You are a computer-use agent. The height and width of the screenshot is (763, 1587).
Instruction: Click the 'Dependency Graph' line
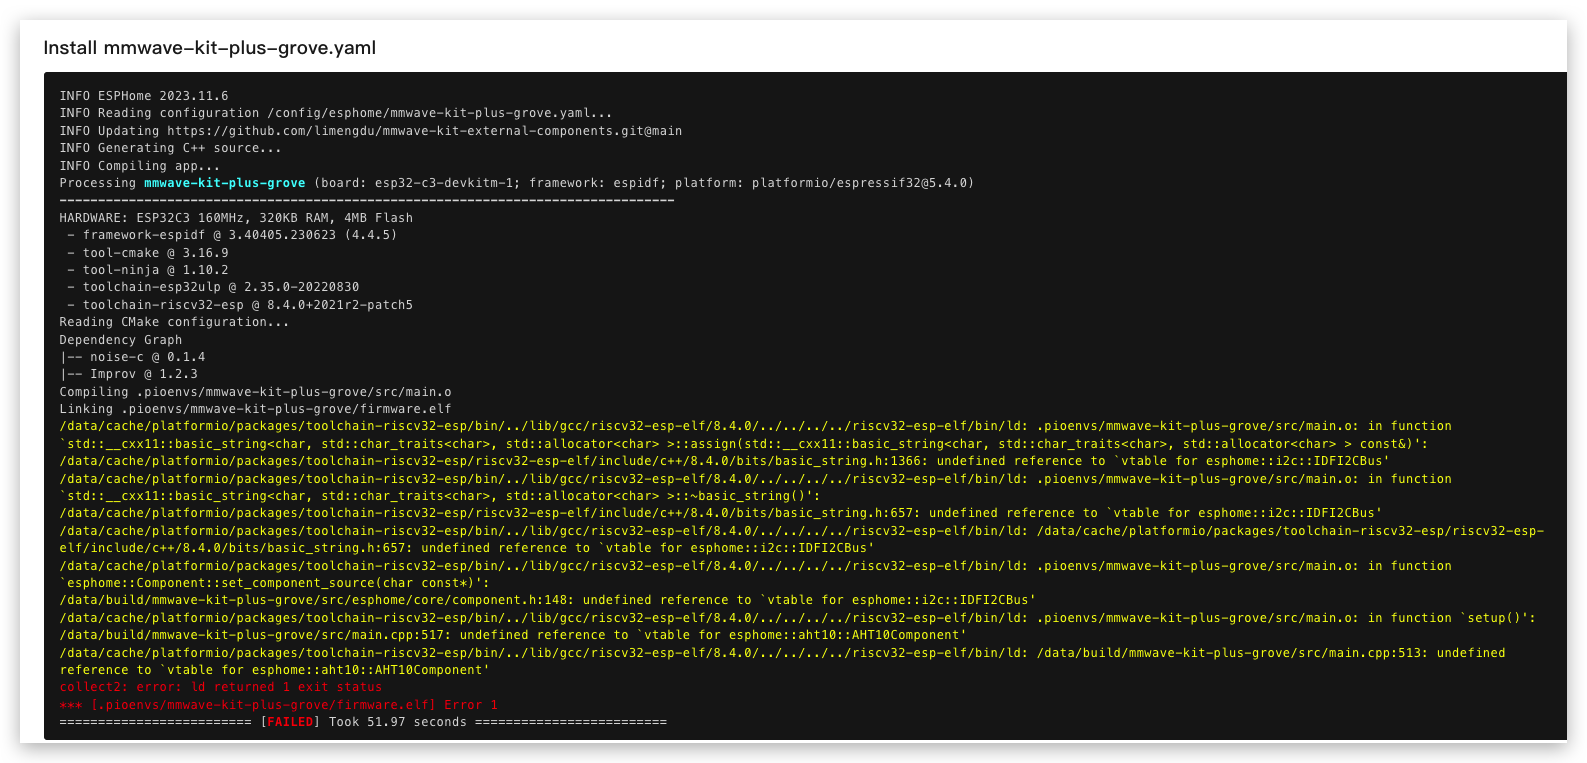click(121, 340)
